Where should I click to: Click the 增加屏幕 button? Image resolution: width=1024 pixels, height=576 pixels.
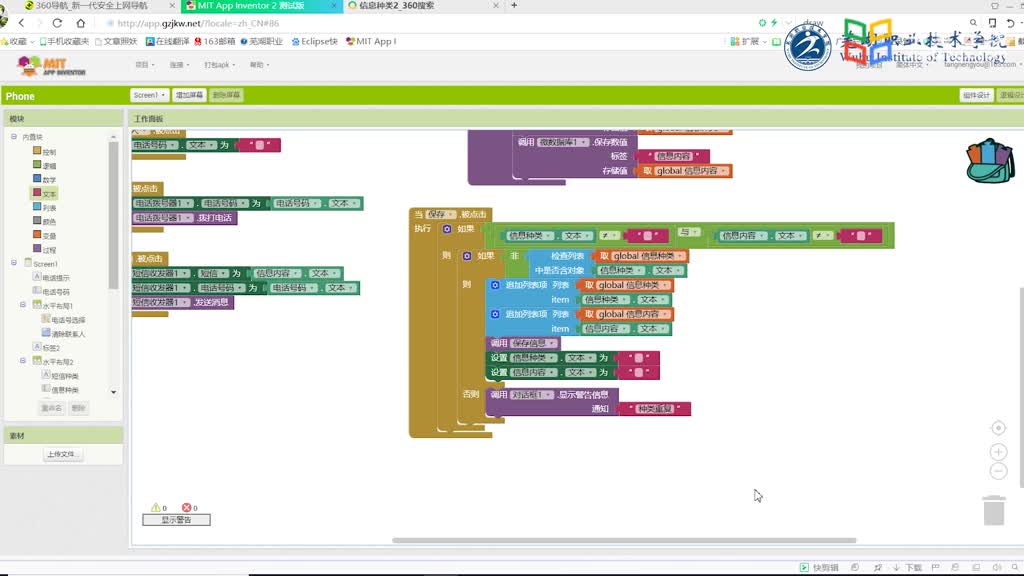click(x=189, y=95)
